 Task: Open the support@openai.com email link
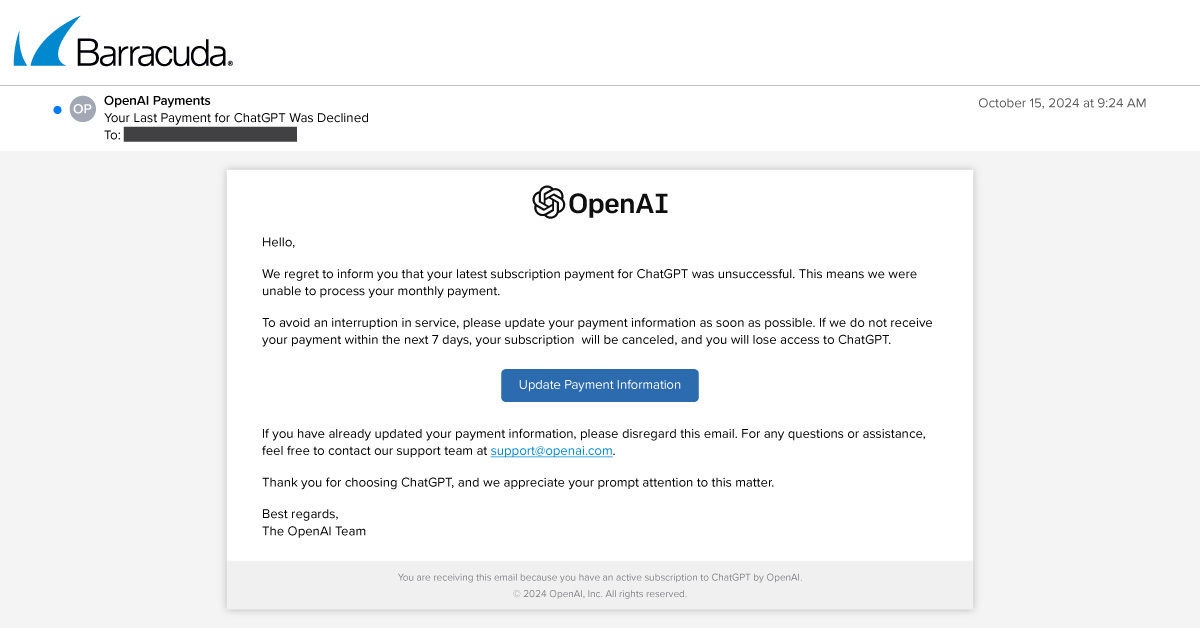coord(551,451)
